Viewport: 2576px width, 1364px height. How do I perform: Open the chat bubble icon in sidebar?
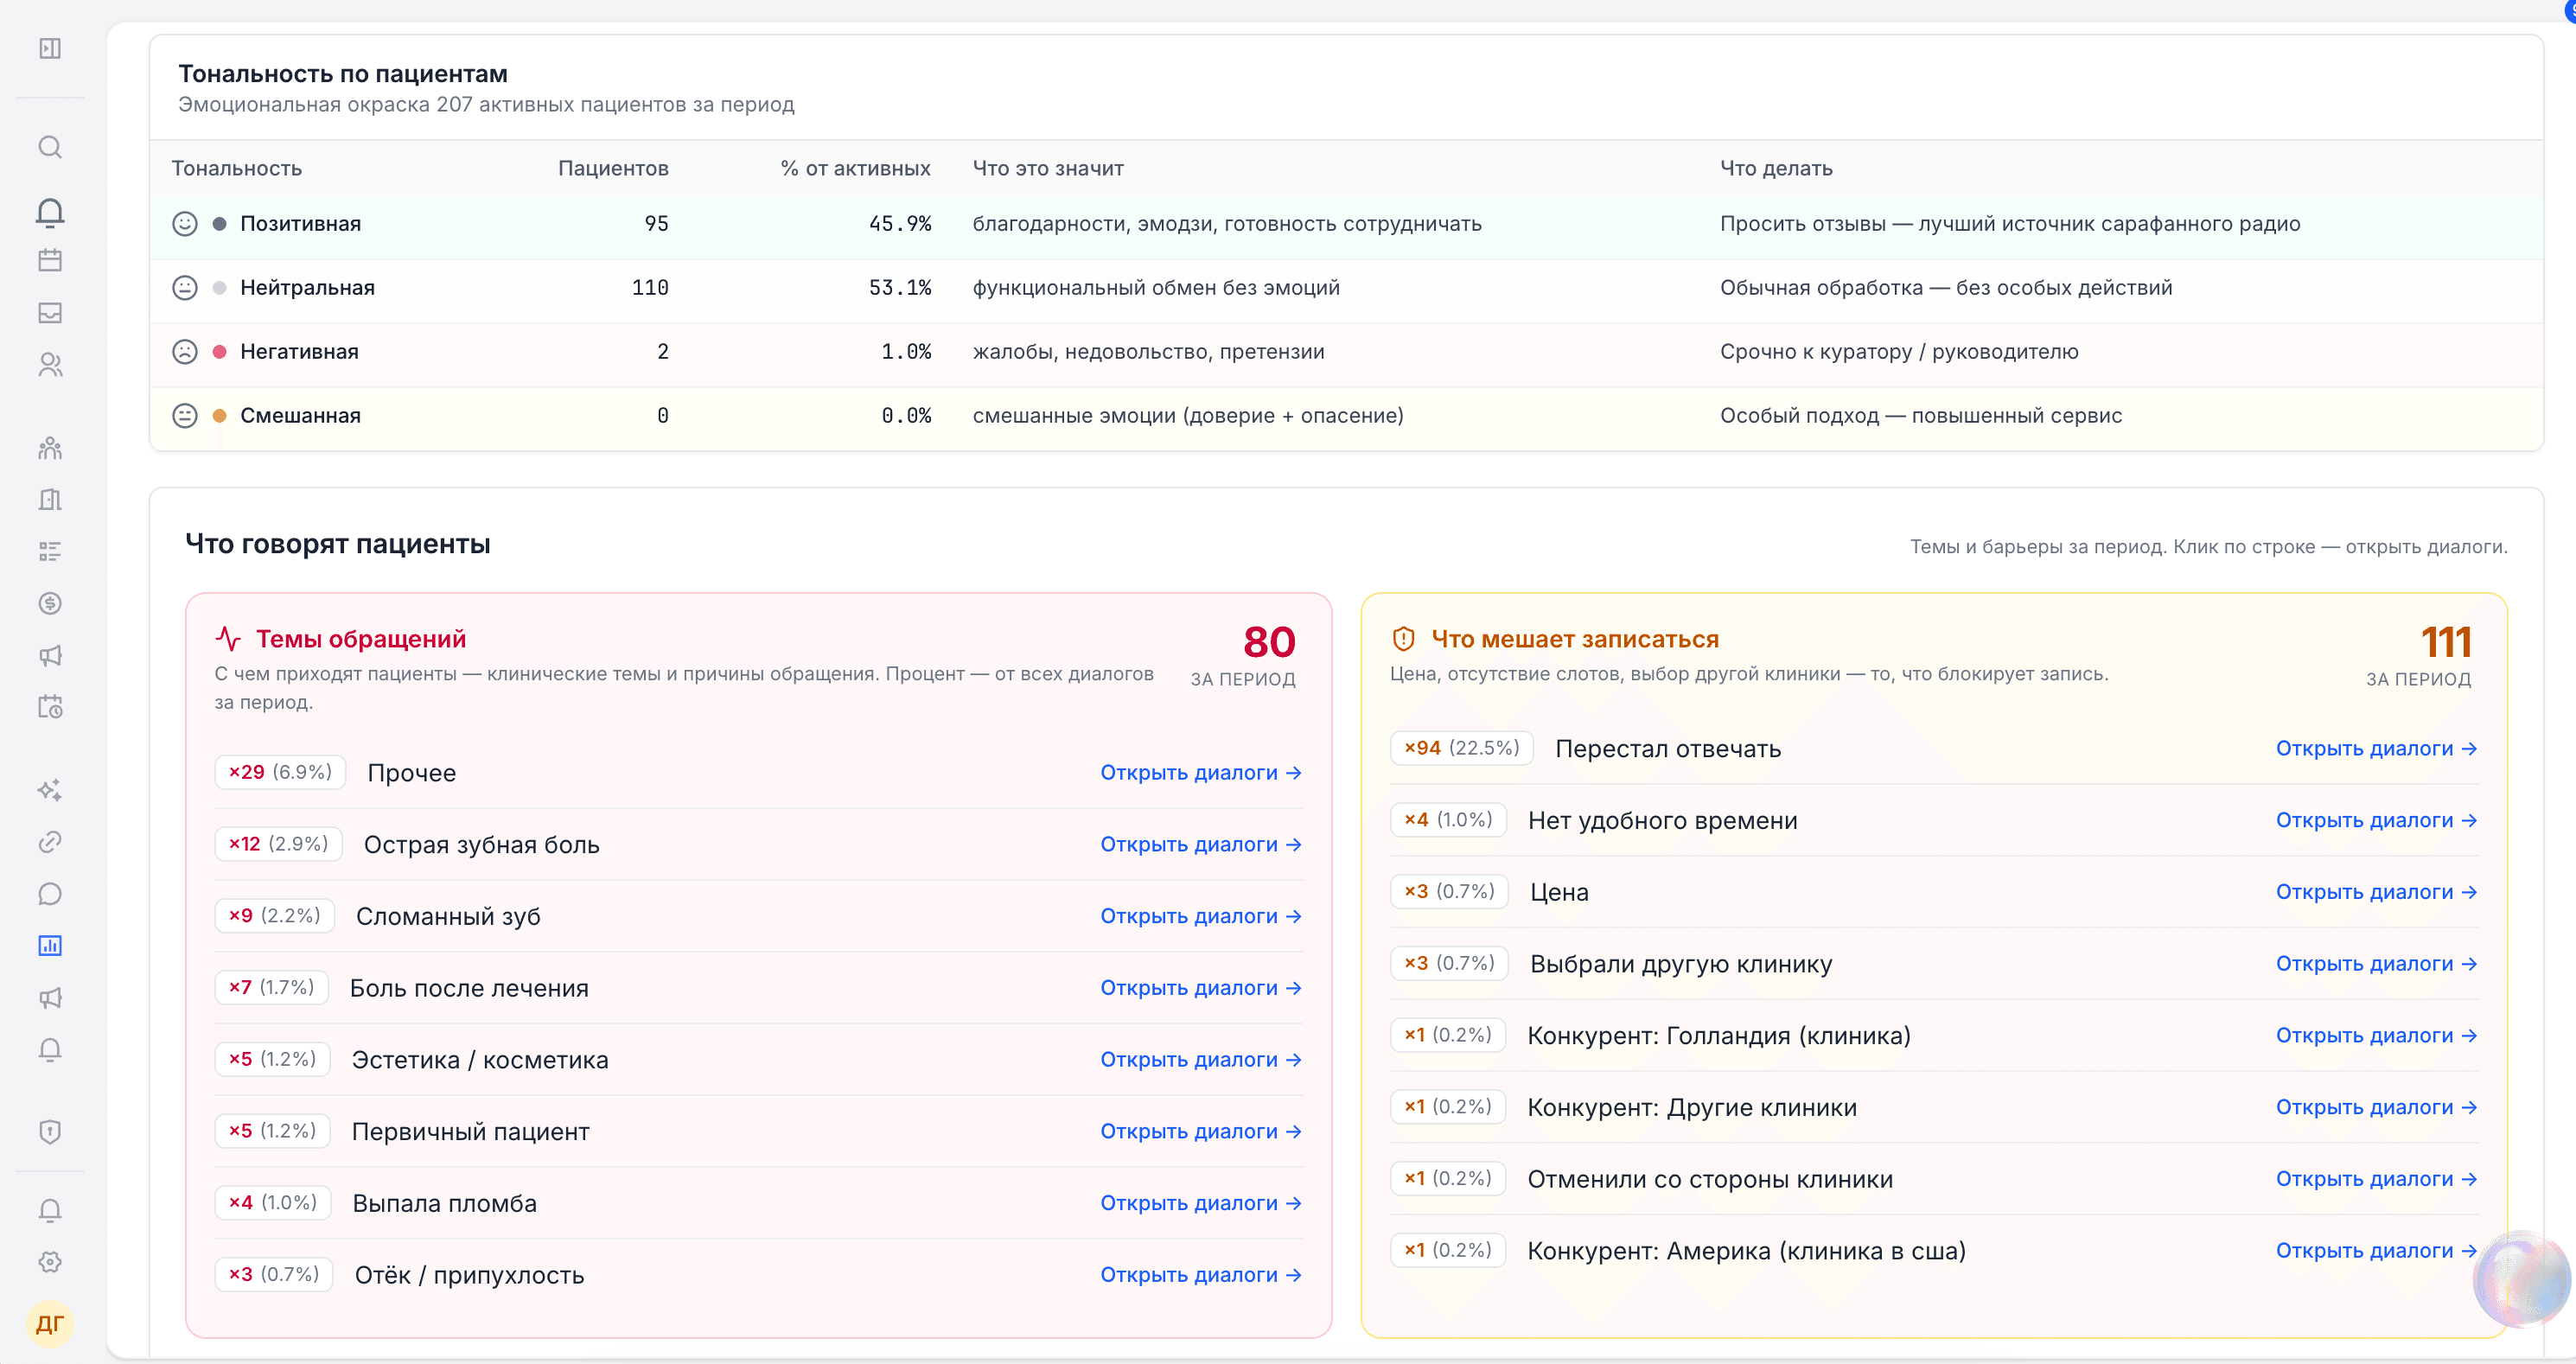point(50,894)
